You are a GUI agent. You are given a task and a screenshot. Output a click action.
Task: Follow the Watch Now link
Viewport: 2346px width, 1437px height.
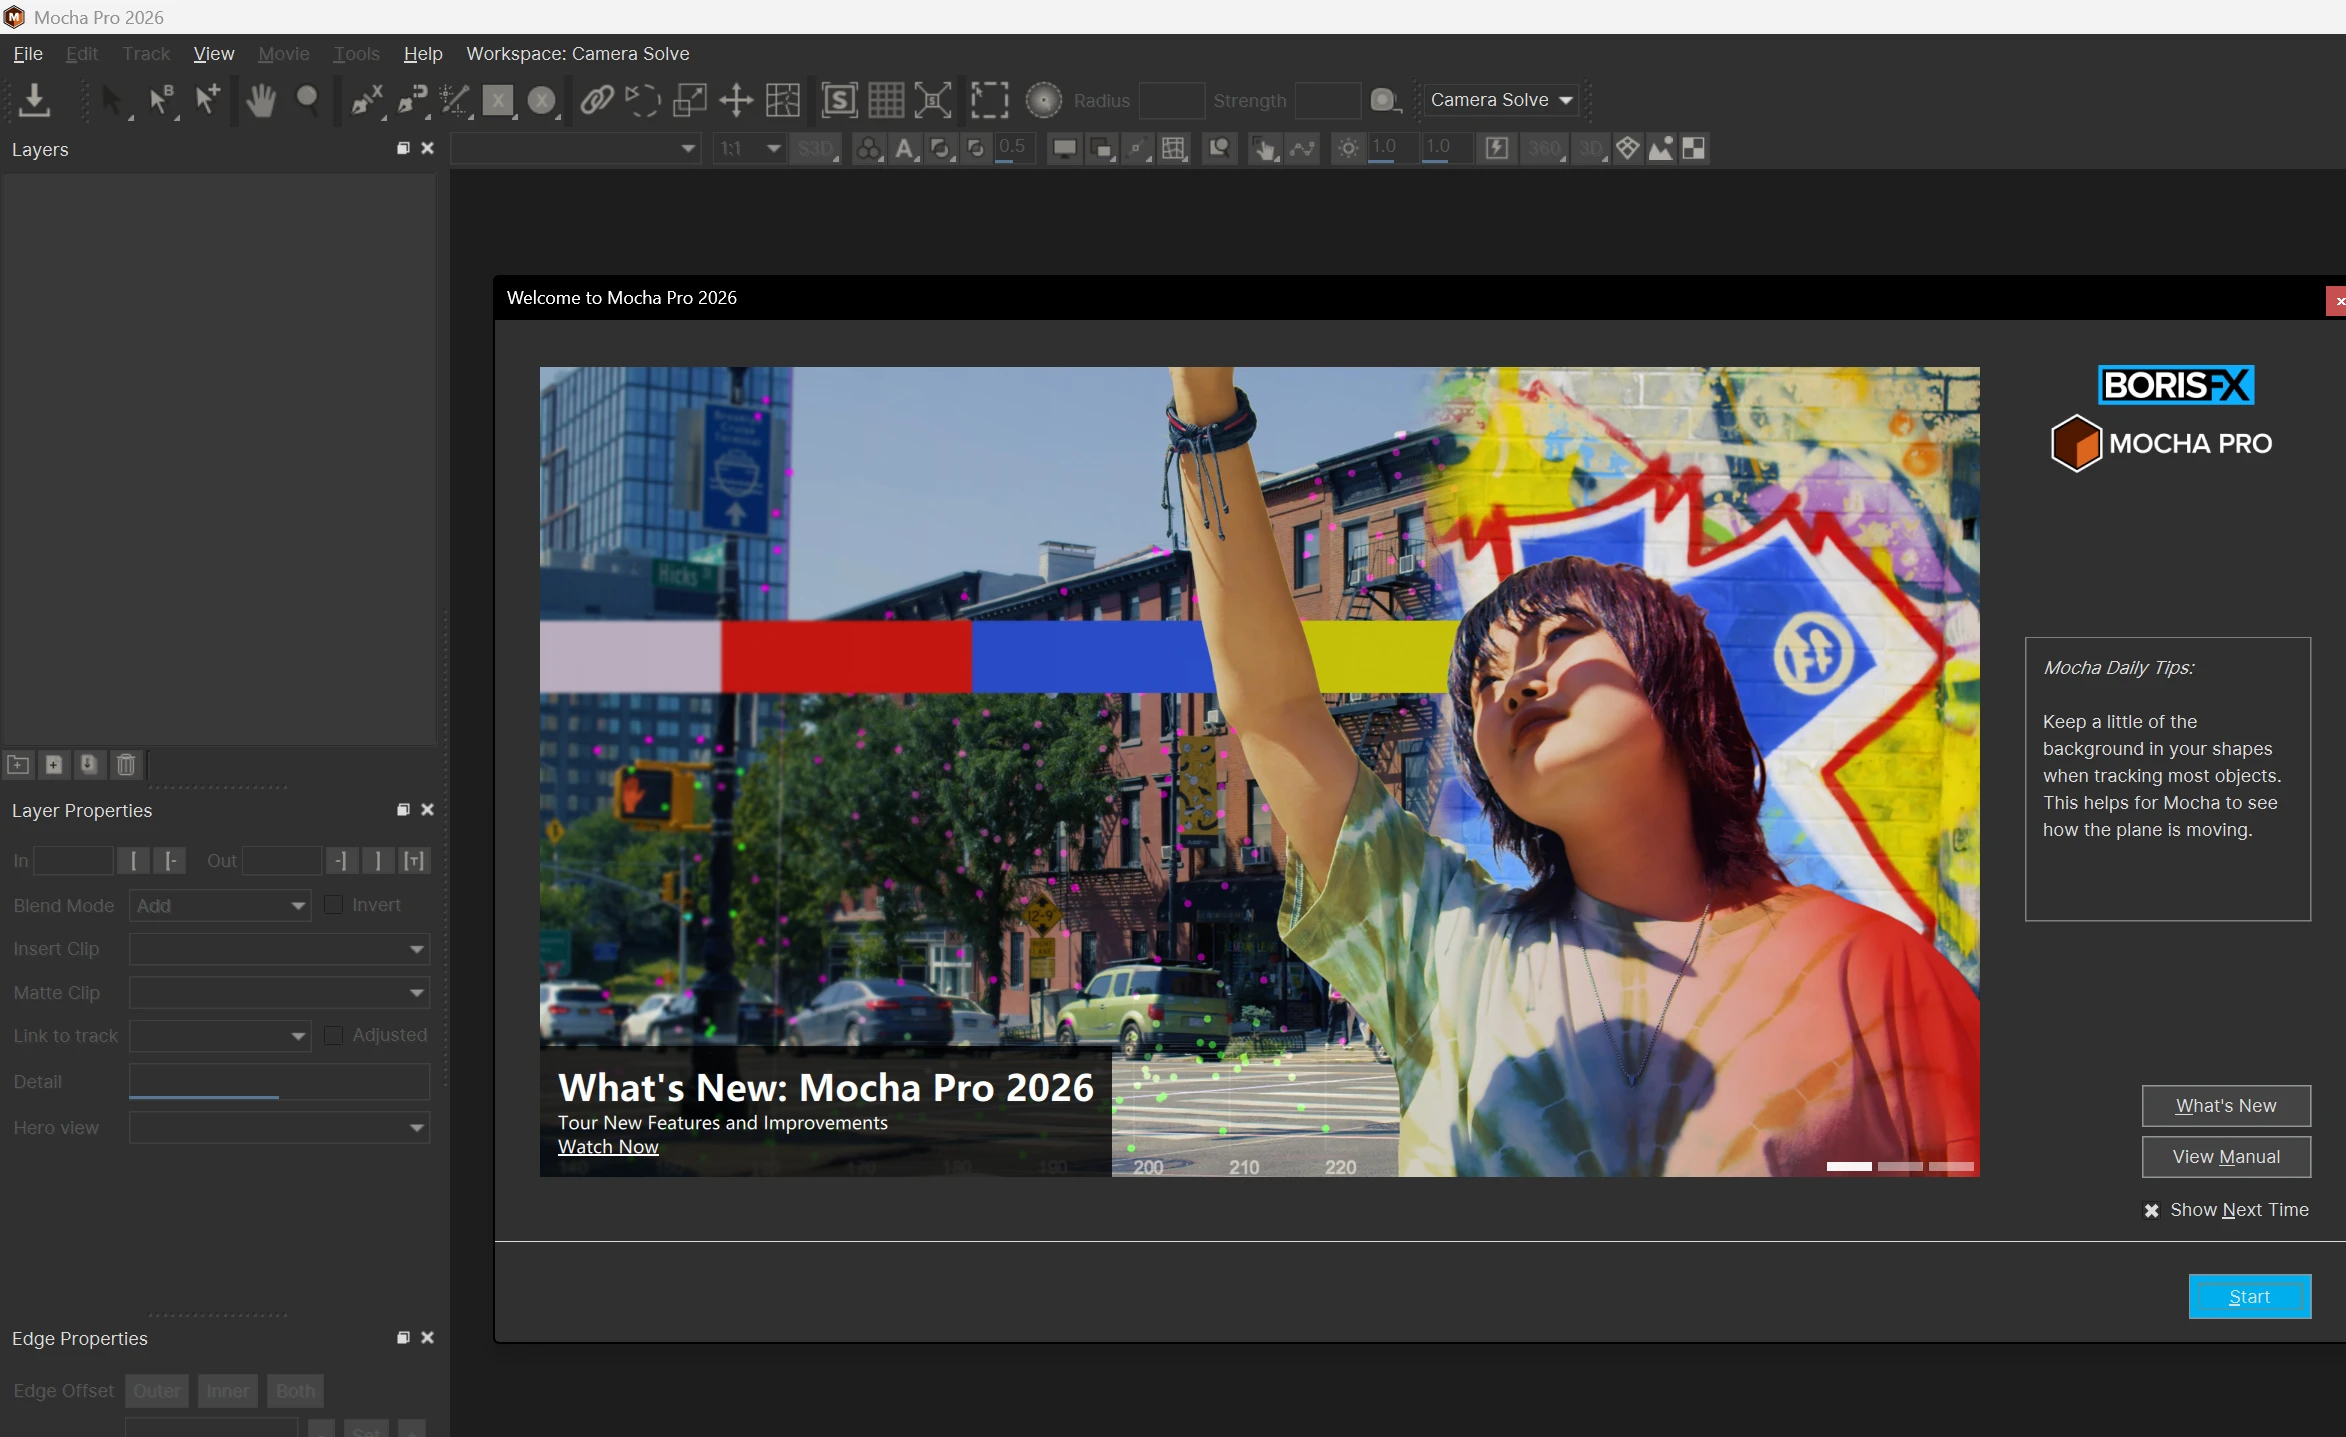608,1147
